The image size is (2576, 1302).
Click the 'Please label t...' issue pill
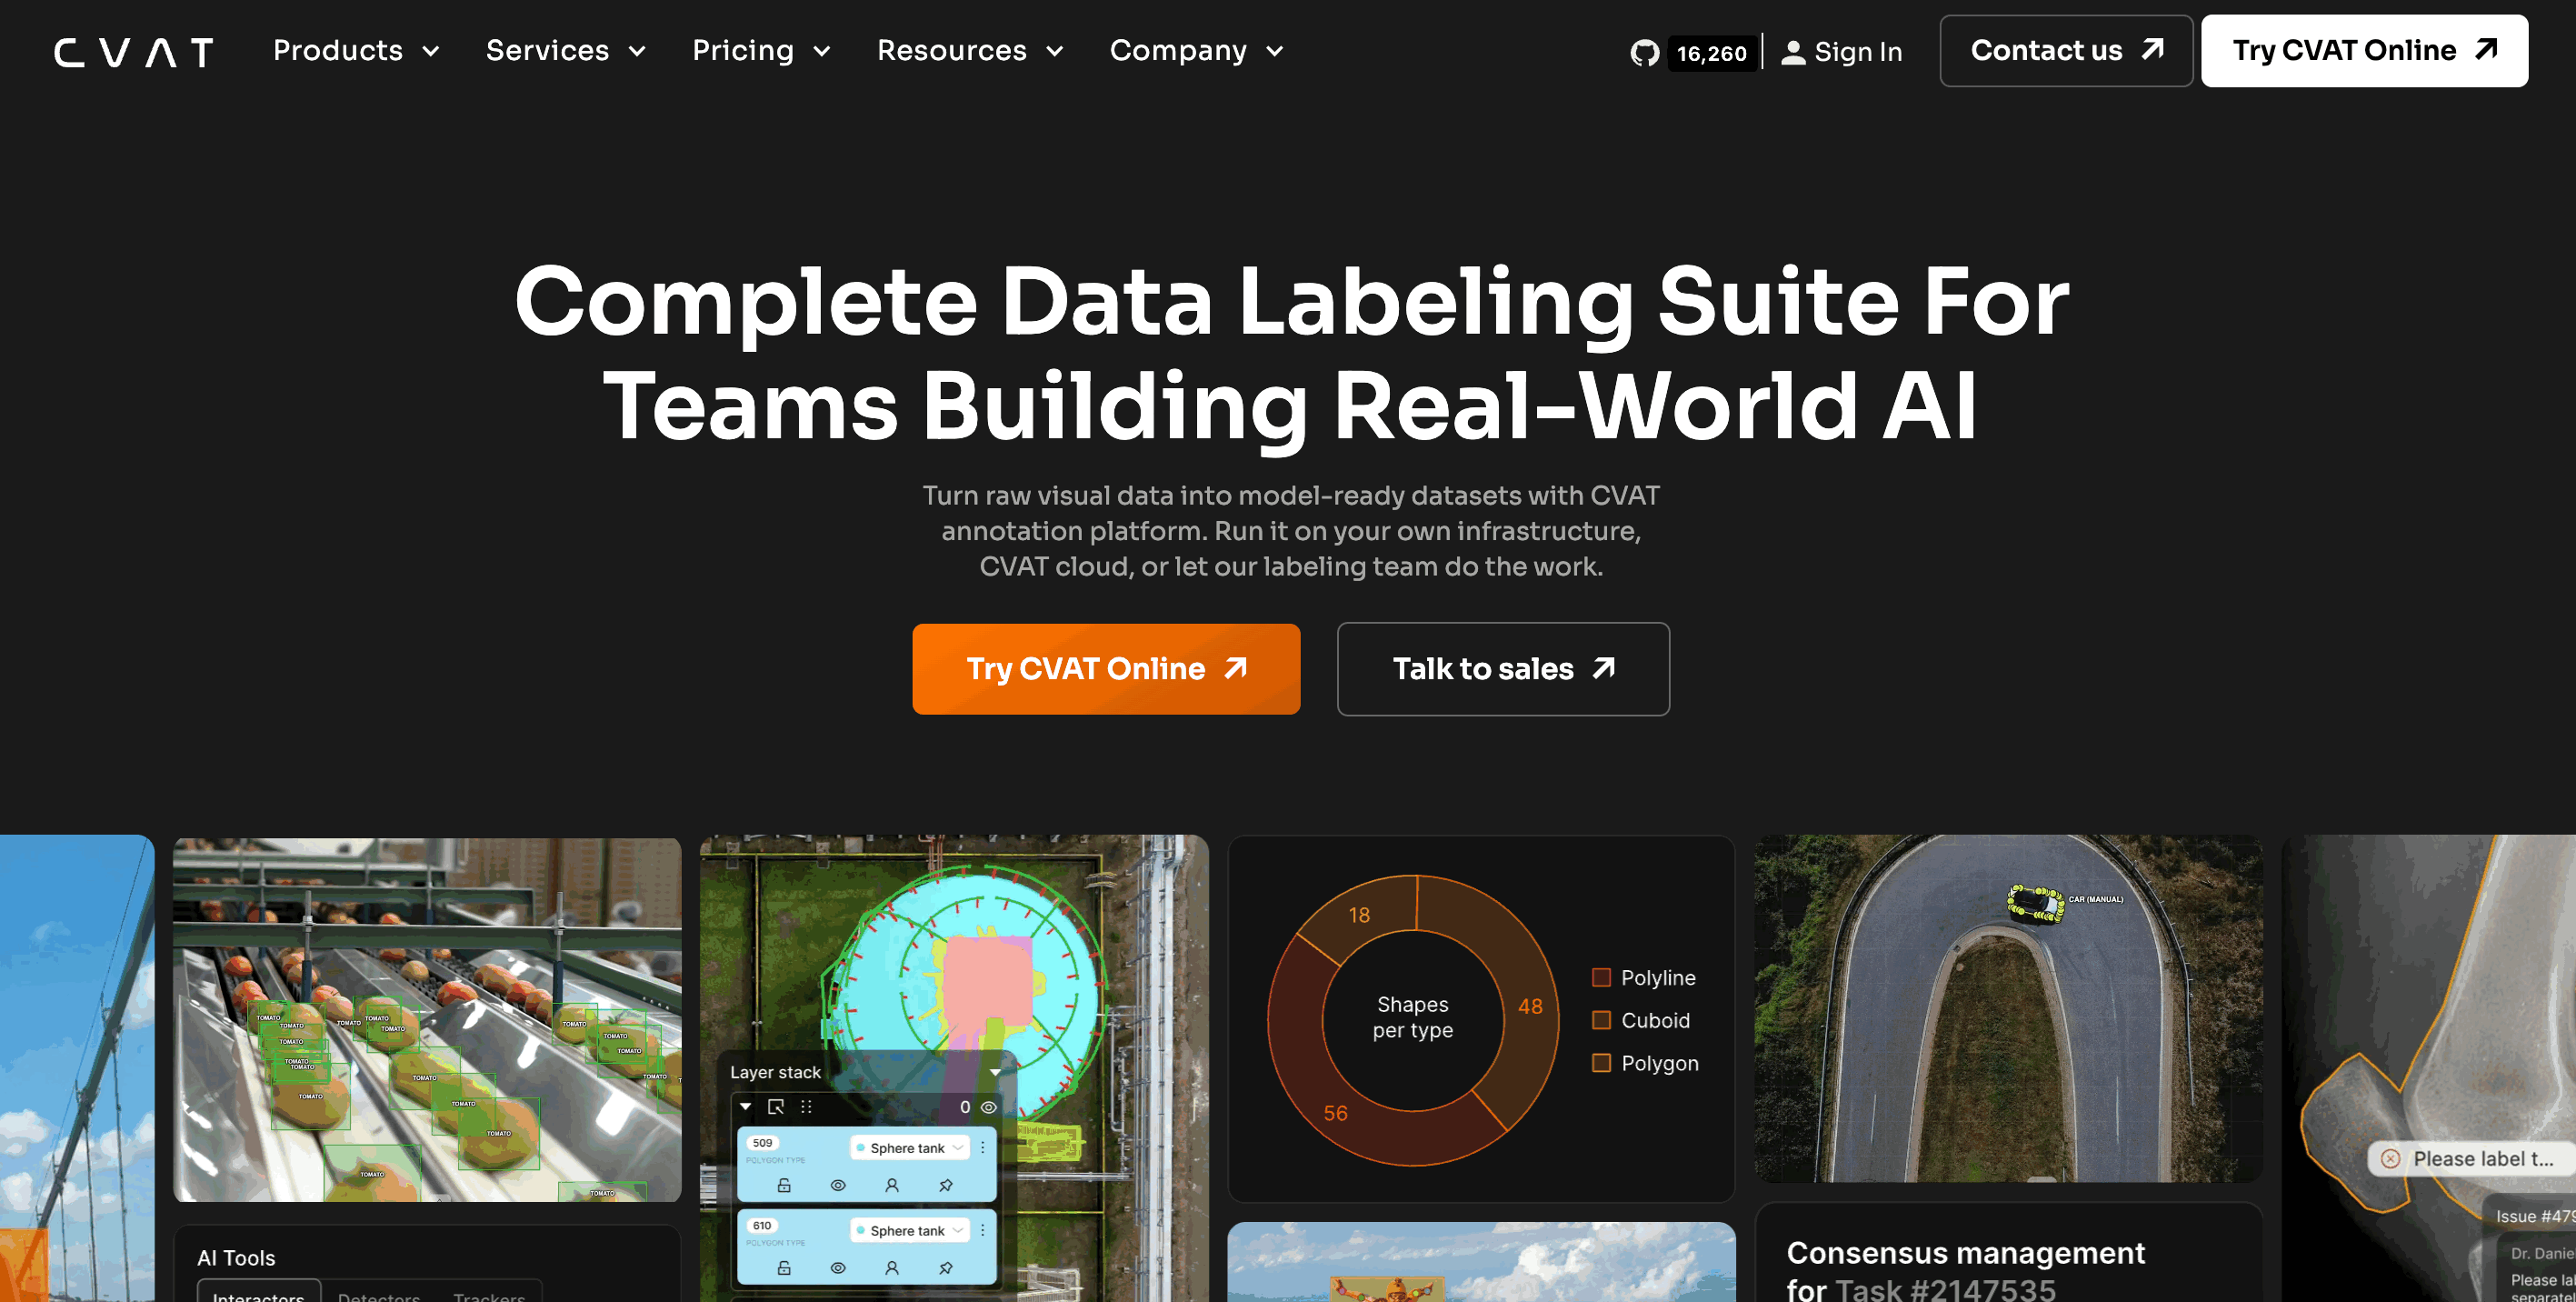tap(2471, 1159)
